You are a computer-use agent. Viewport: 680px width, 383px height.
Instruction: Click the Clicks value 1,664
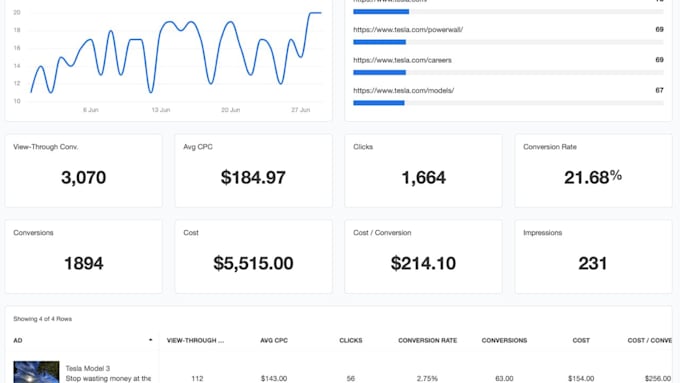point(423,177)
